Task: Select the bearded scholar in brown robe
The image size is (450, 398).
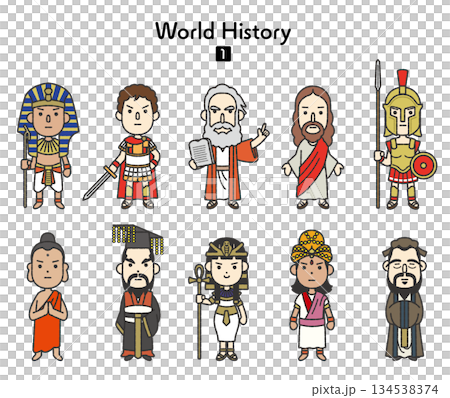Action: 404,299
